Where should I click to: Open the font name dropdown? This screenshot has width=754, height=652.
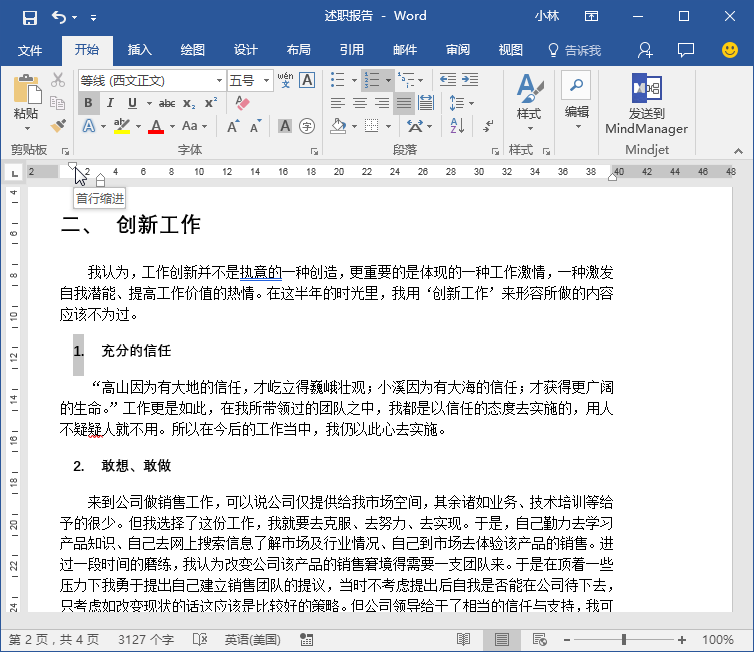click(x=219, y=80)
